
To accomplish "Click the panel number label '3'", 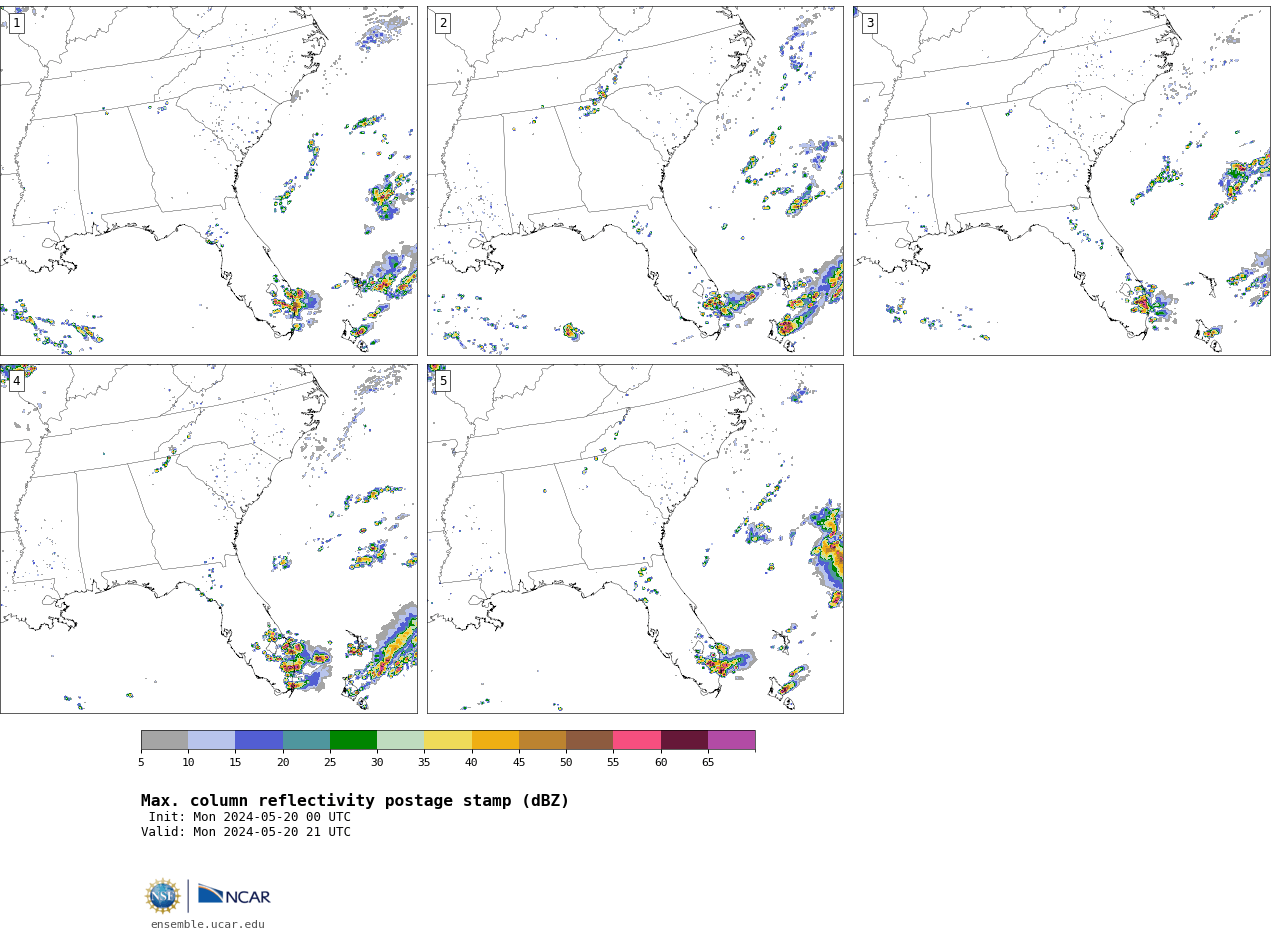I will (869, 23).
